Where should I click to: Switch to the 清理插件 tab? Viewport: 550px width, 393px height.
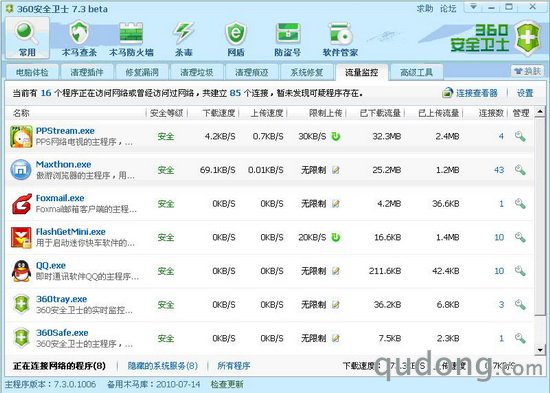[87, 72]
